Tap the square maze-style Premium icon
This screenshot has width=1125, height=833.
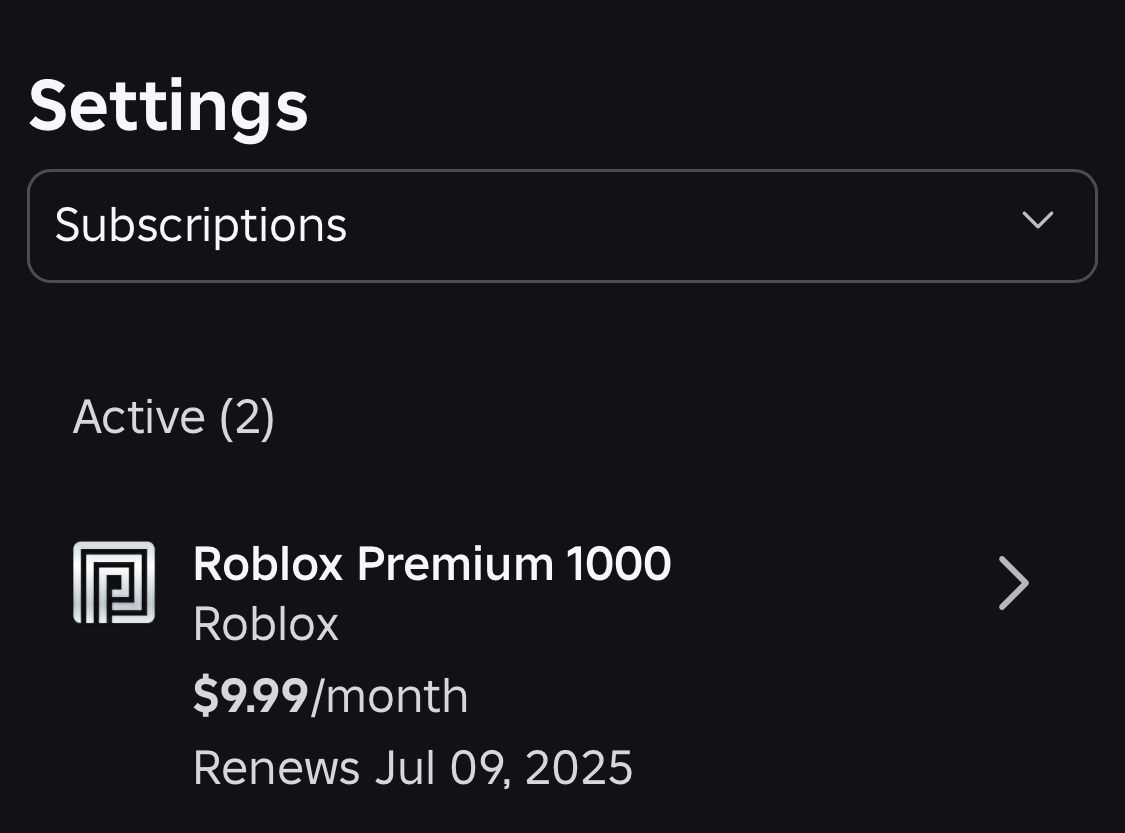click(x=114, y=582)
